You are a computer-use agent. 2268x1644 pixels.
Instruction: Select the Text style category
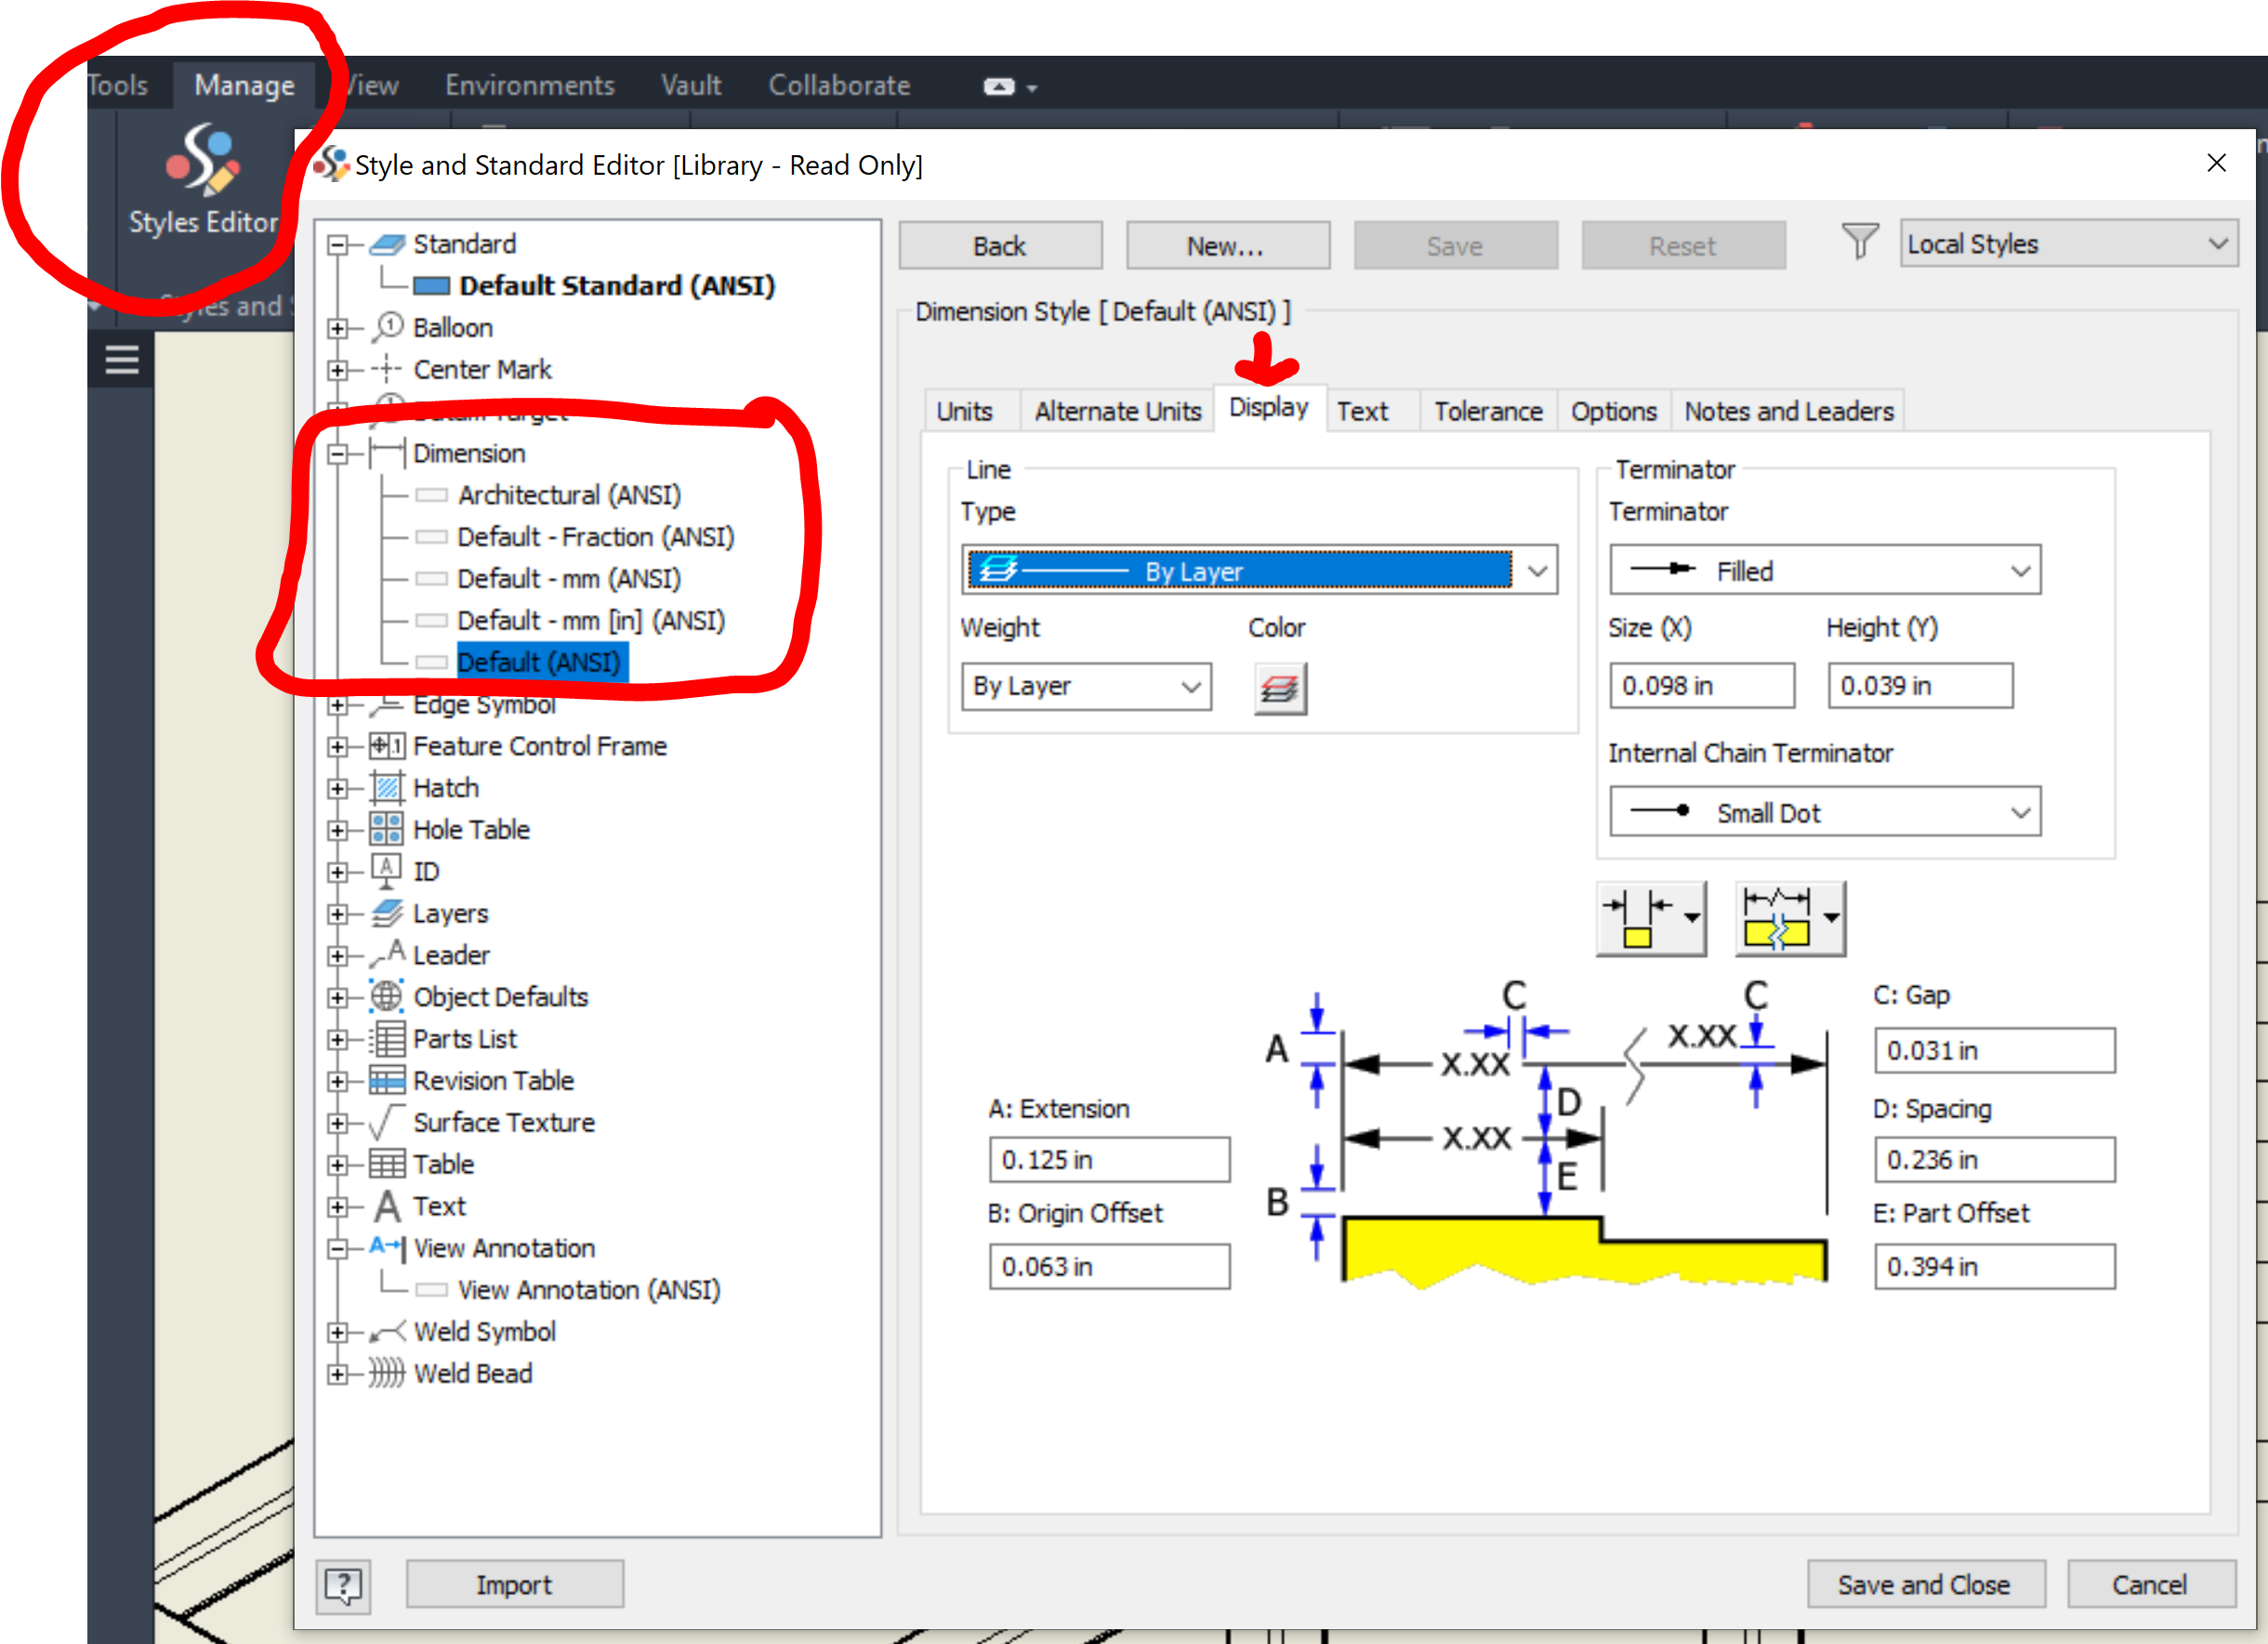click(439, 1207)
